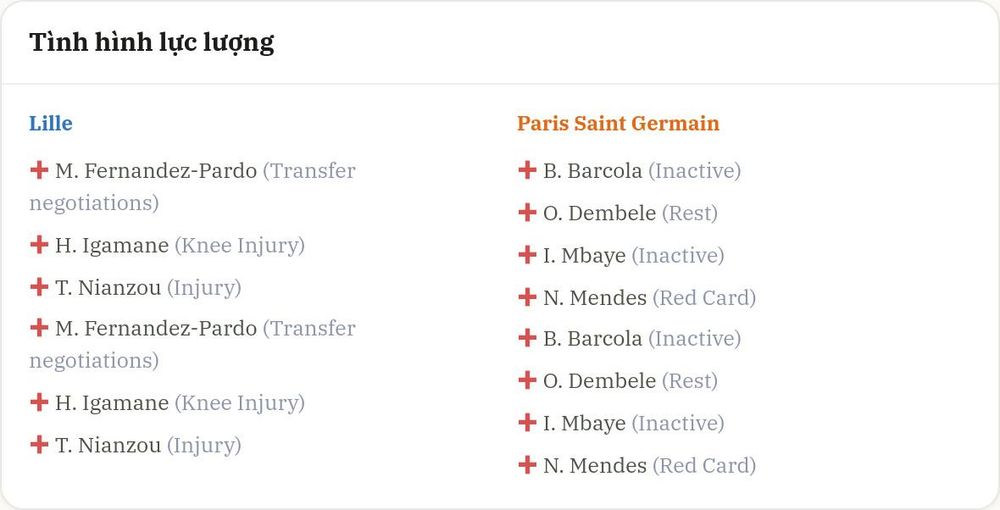Click the red cross beside first H. Igamane entry
Image resolution: width=1000 pixels, height=510 pixels.
tap(40, 245)
